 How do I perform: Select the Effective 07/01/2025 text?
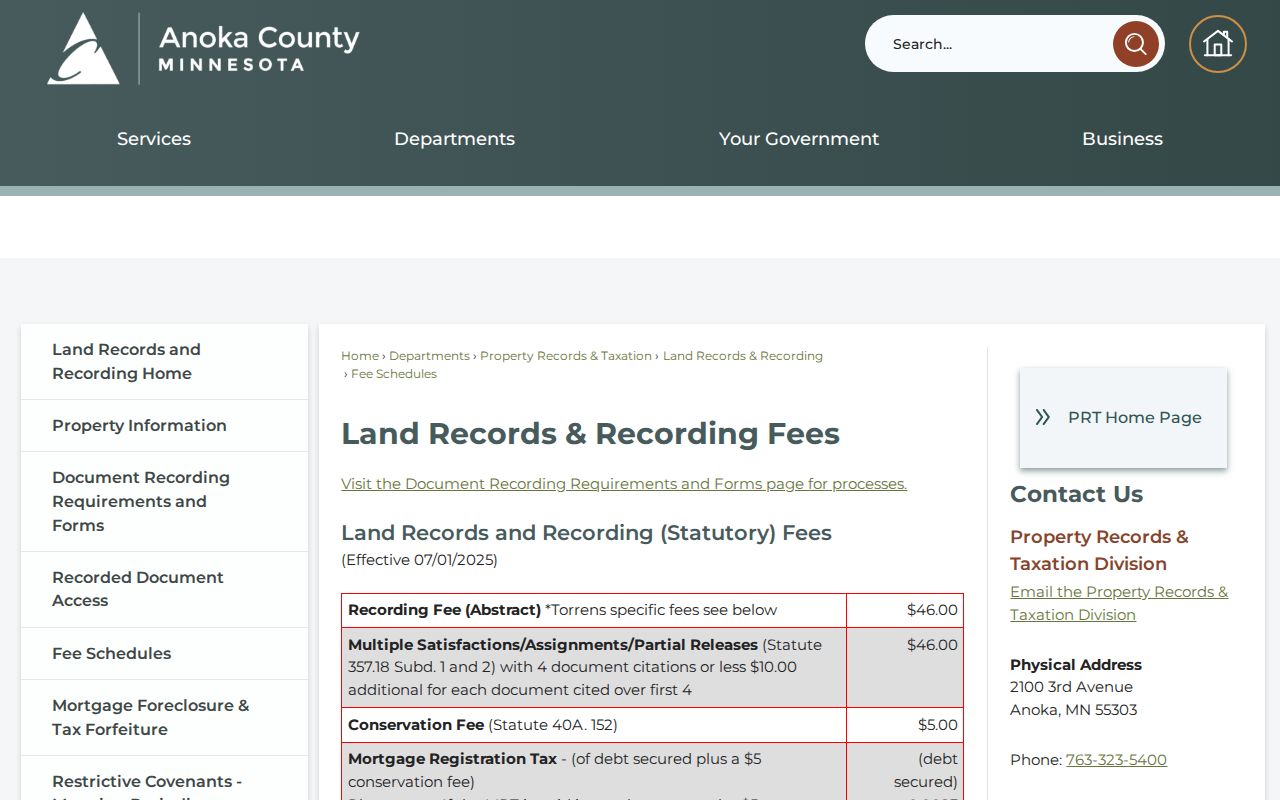(419, 560)
